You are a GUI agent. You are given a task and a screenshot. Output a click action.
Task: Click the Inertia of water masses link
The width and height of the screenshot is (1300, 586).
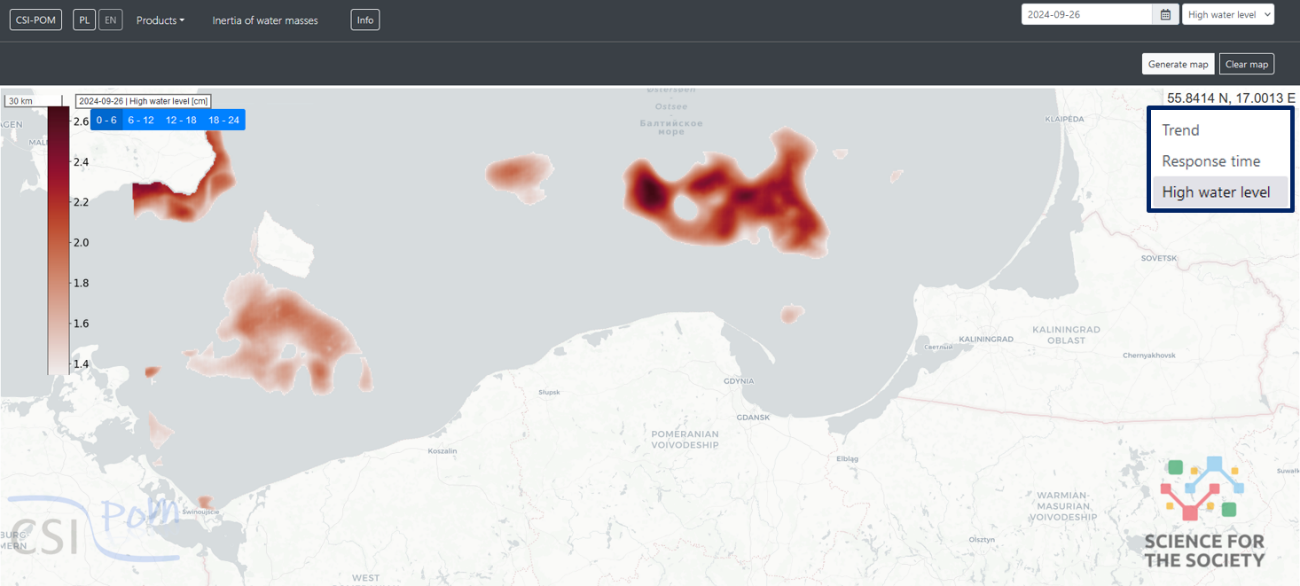tap(265, 20)
